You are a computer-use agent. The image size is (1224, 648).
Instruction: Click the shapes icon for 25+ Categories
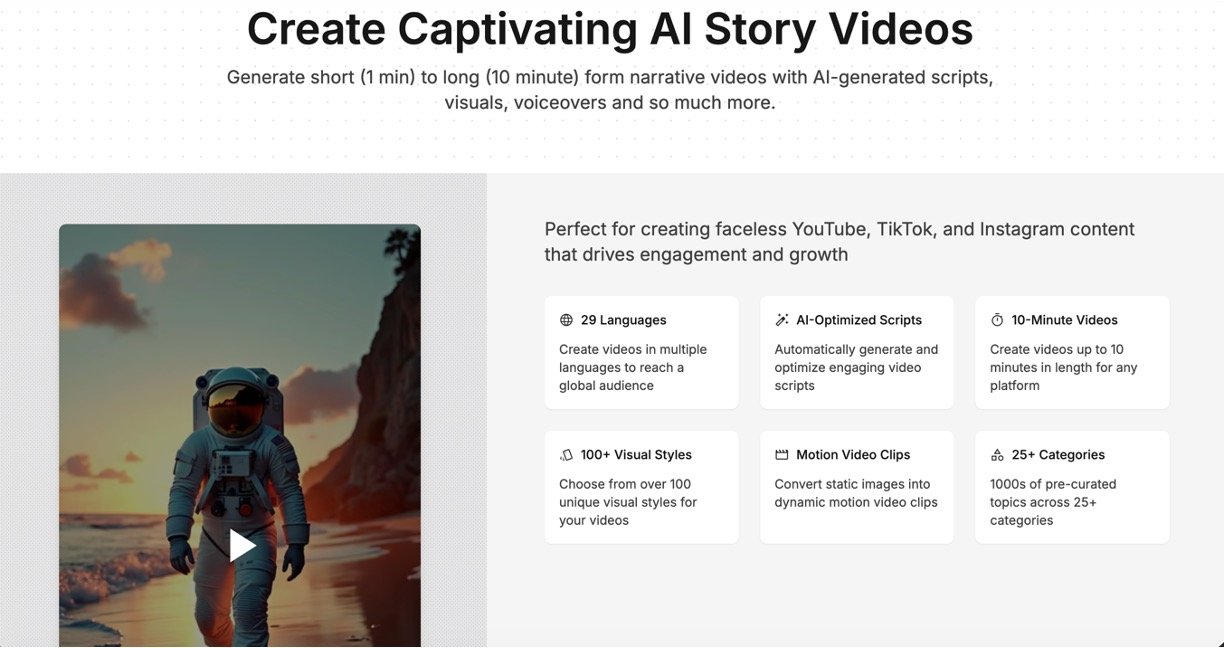point(997,455)
